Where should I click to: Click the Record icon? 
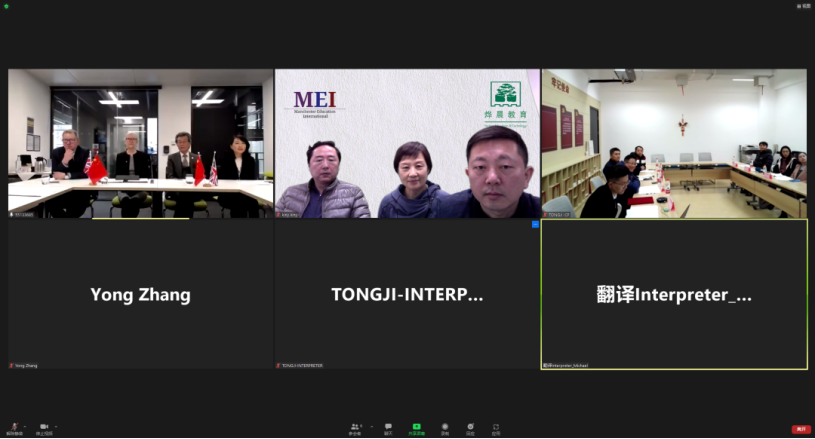click(x=445, y=429)
